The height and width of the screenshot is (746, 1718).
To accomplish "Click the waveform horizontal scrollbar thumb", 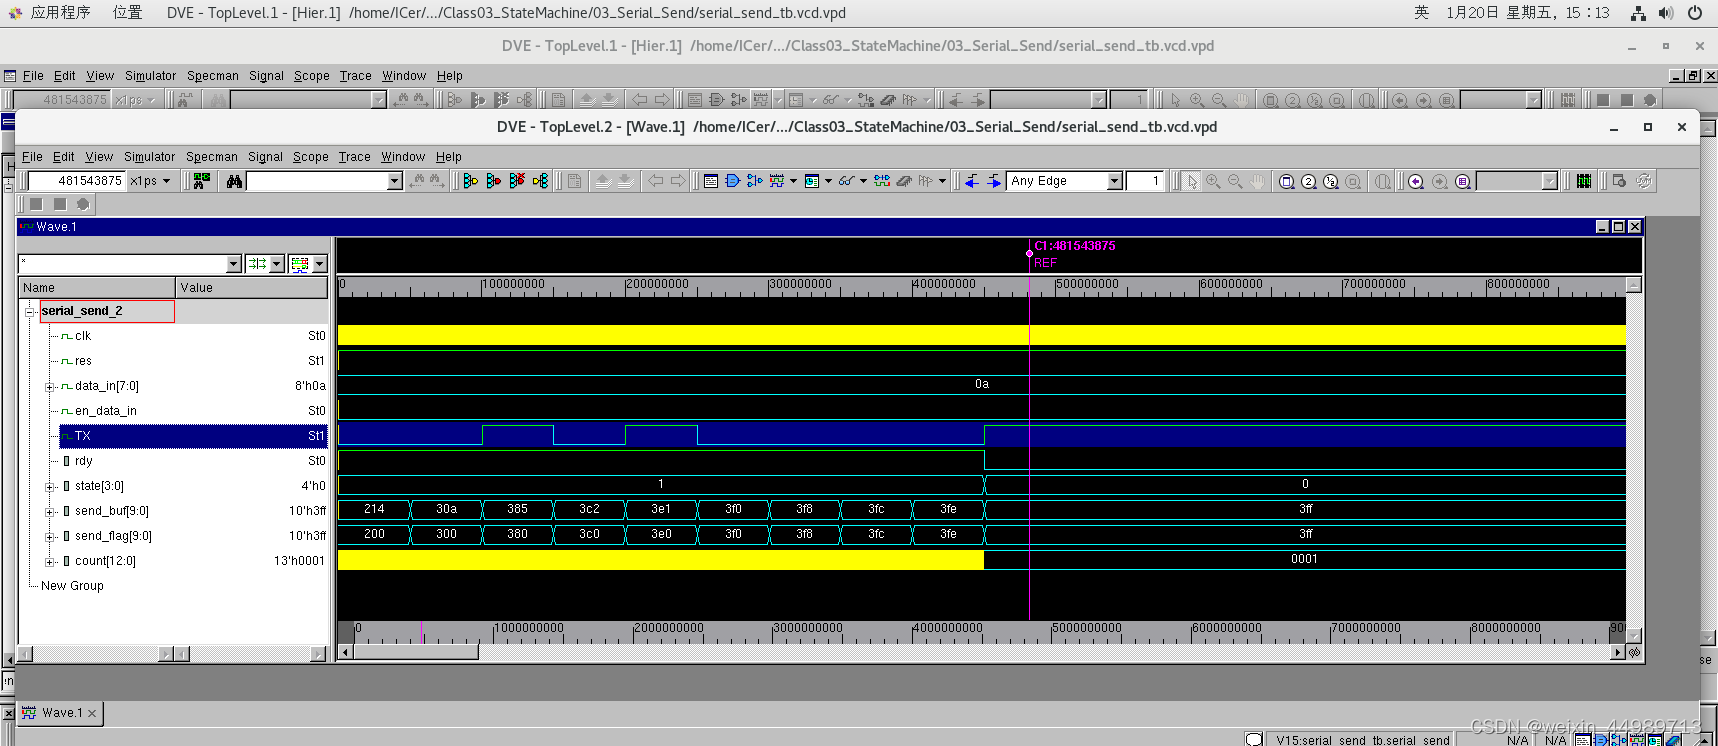I will (415, 652).
